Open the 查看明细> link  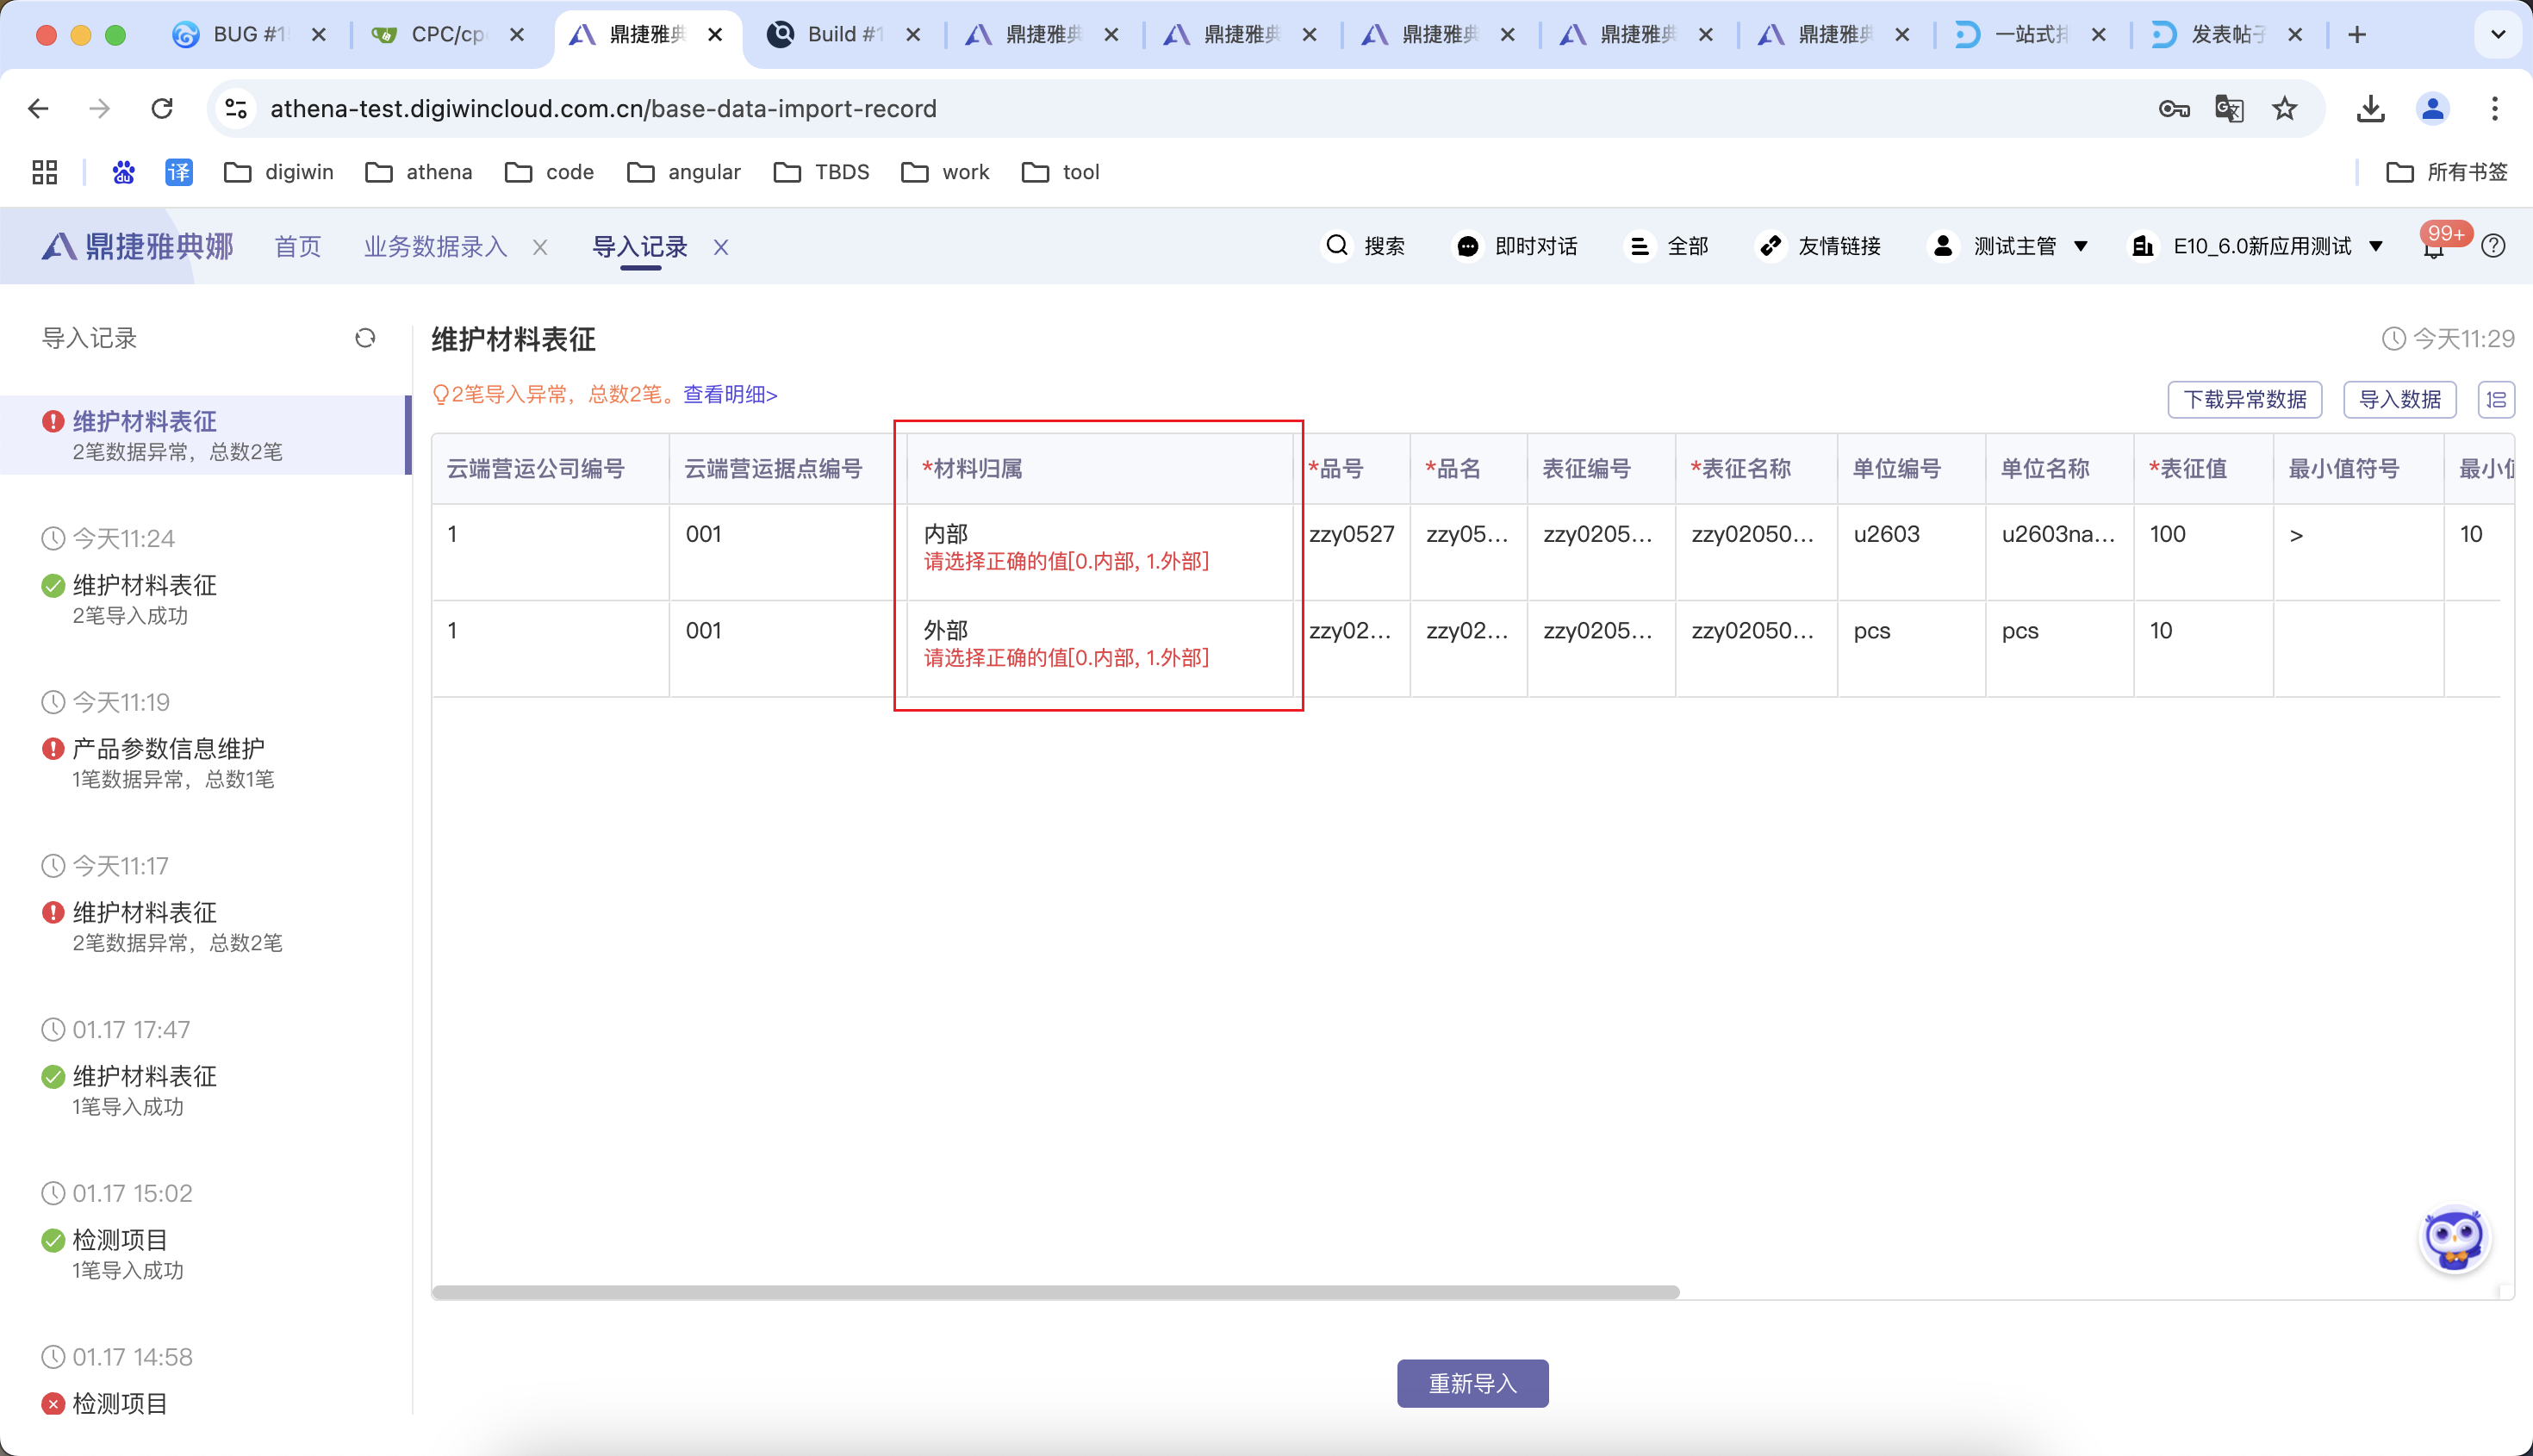point(730,394)
